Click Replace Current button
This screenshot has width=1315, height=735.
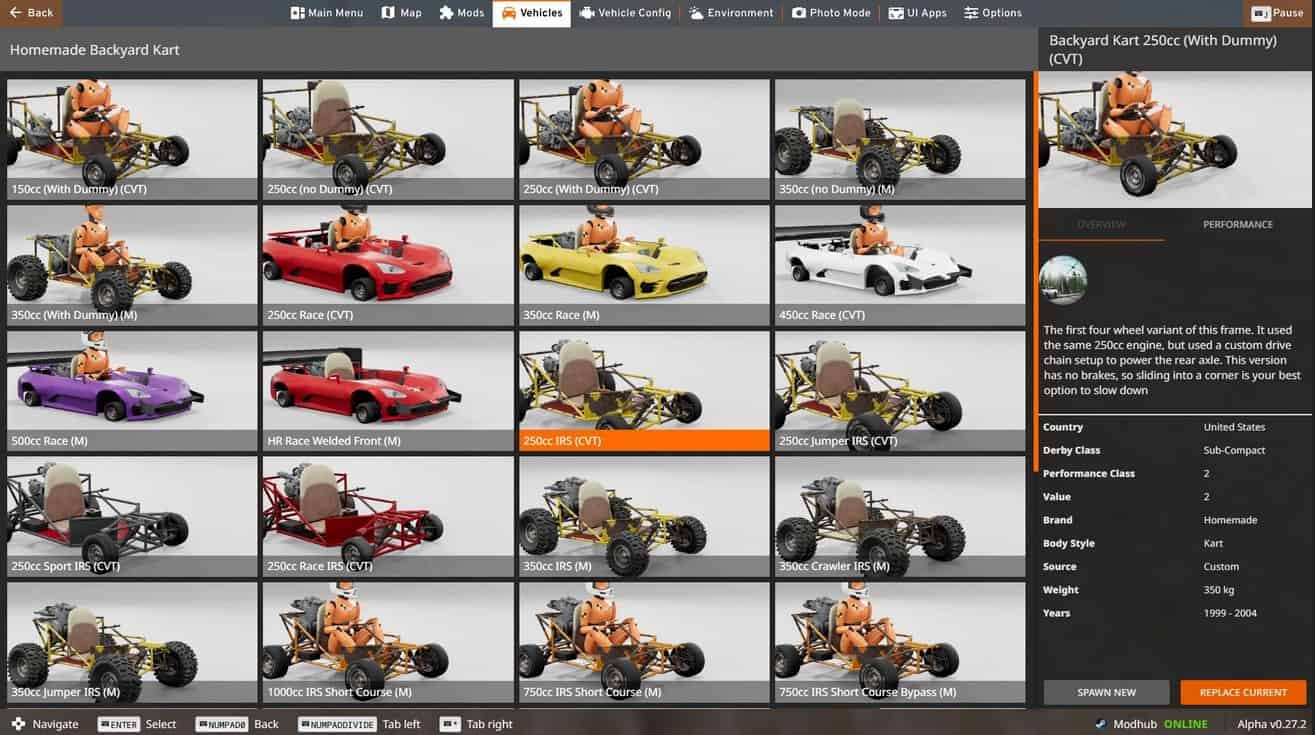pyautogui.click(x=1243, y=692)
